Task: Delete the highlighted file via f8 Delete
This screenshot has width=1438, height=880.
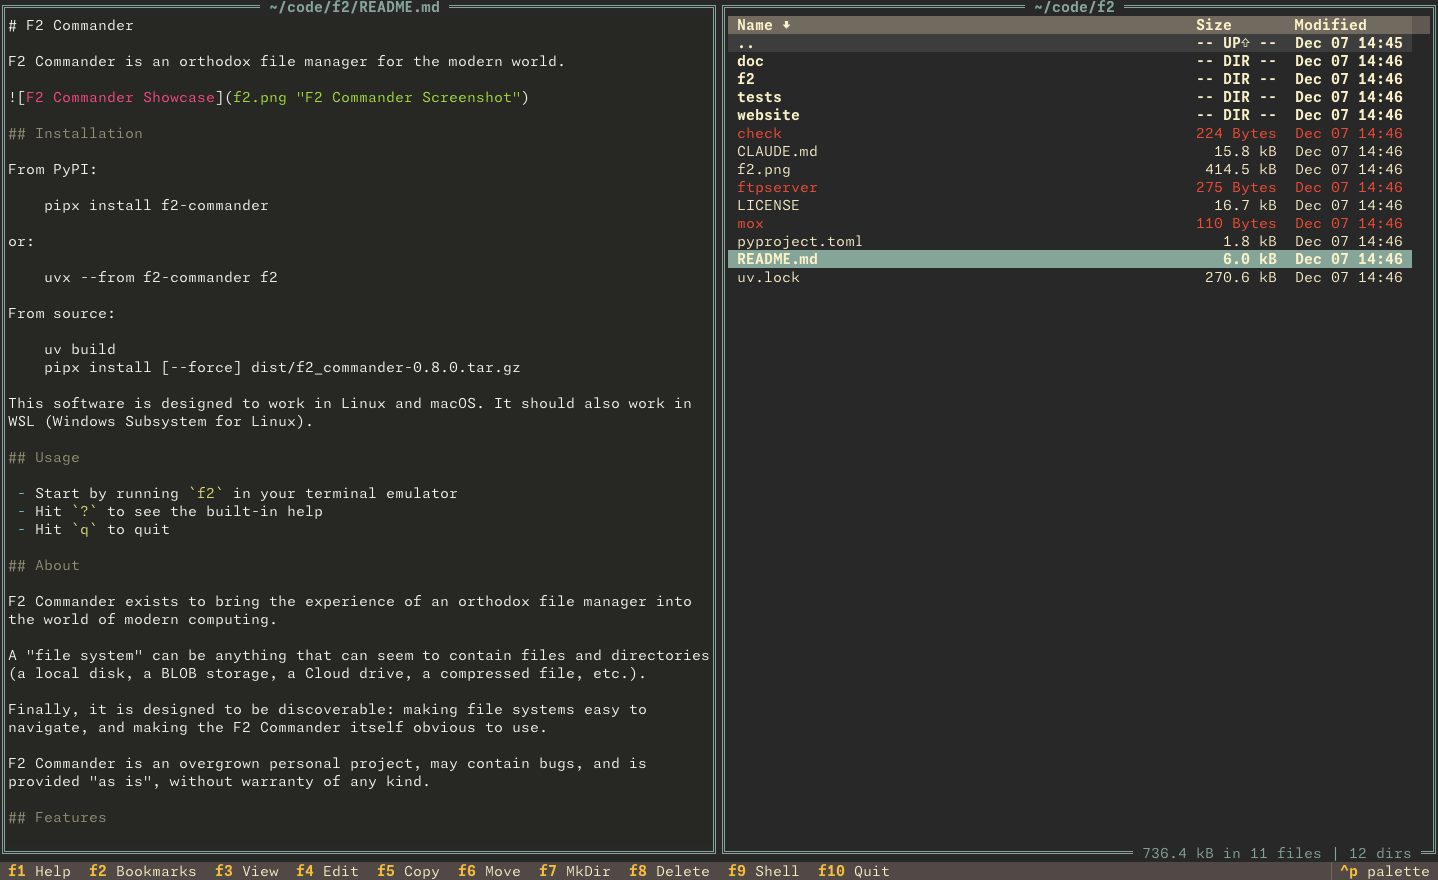Action: tap(668, 871)
